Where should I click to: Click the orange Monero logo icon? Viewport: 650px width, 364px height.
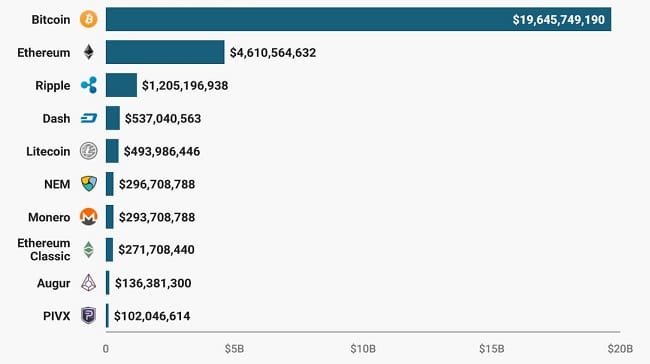point(89,217)
